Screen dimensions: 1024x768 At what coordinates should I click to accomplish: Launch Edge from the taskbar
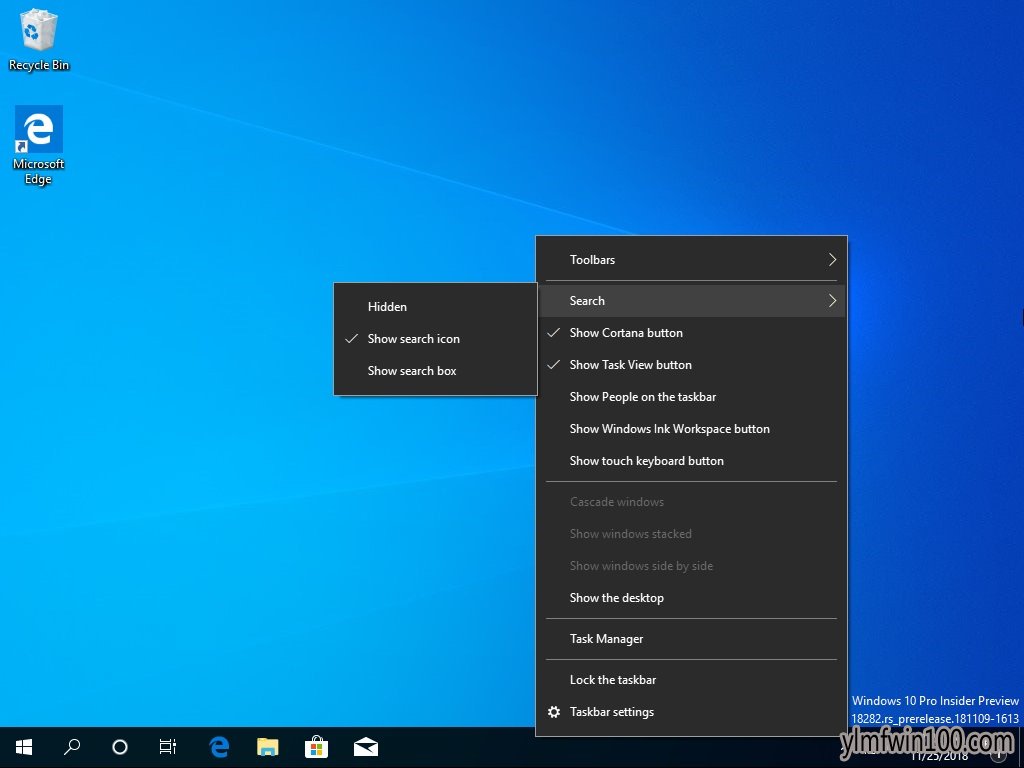[219, 746]
